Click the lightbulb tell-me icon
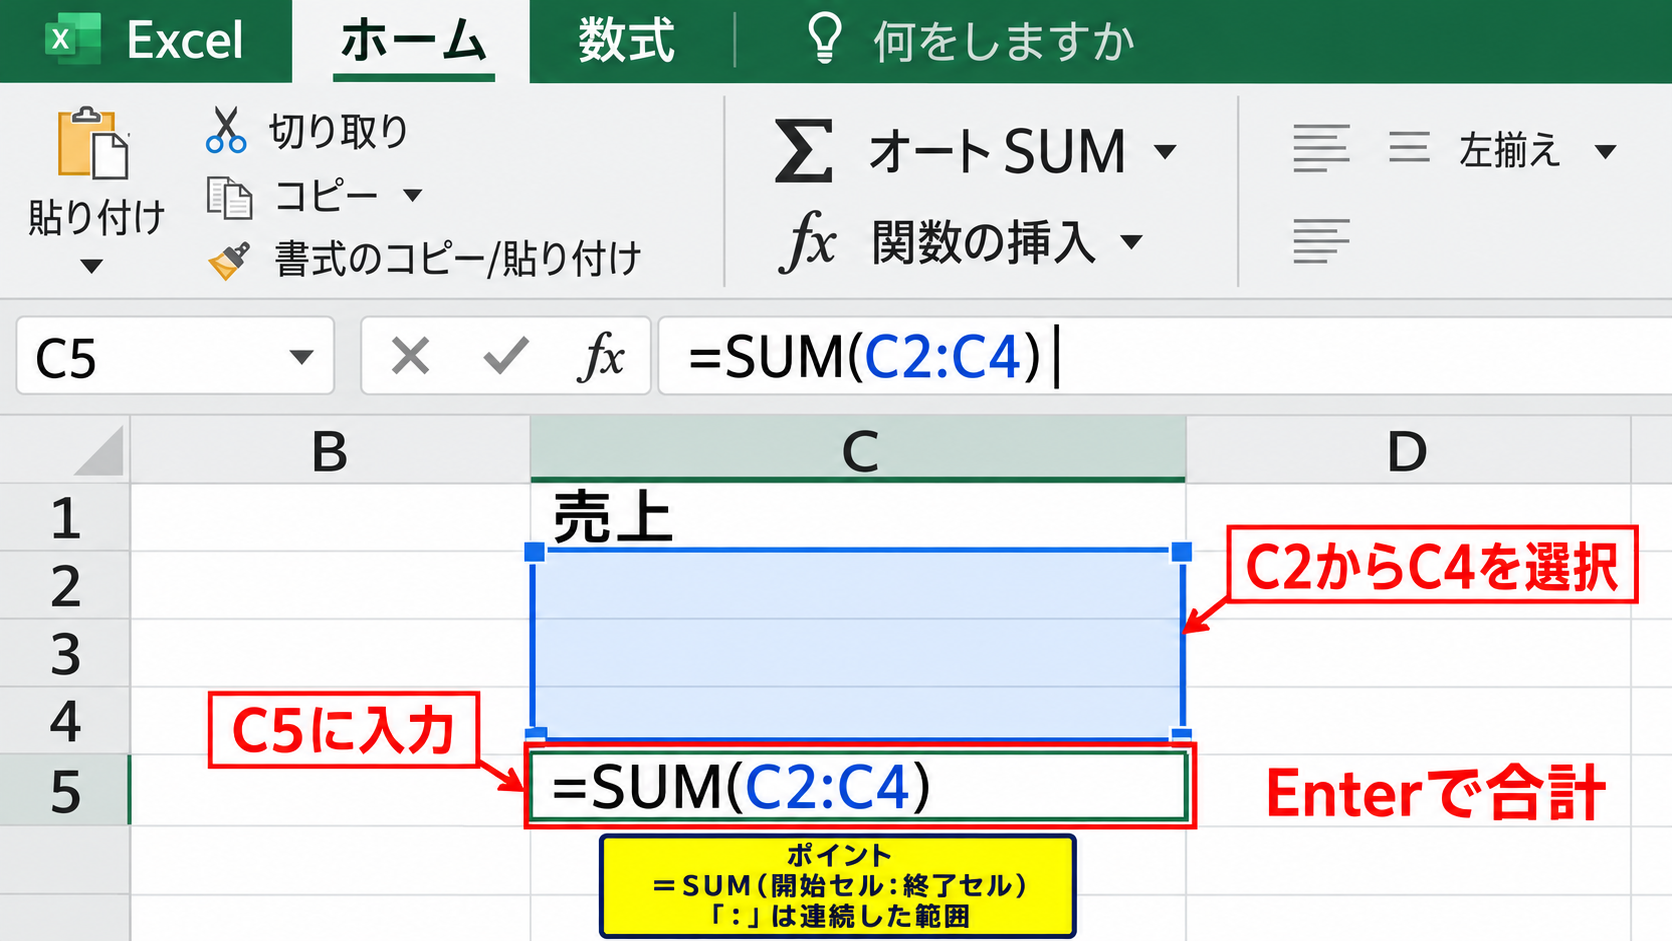This screenshot has height=941, width=1672. pyautogui.click(x=825, y=39)
